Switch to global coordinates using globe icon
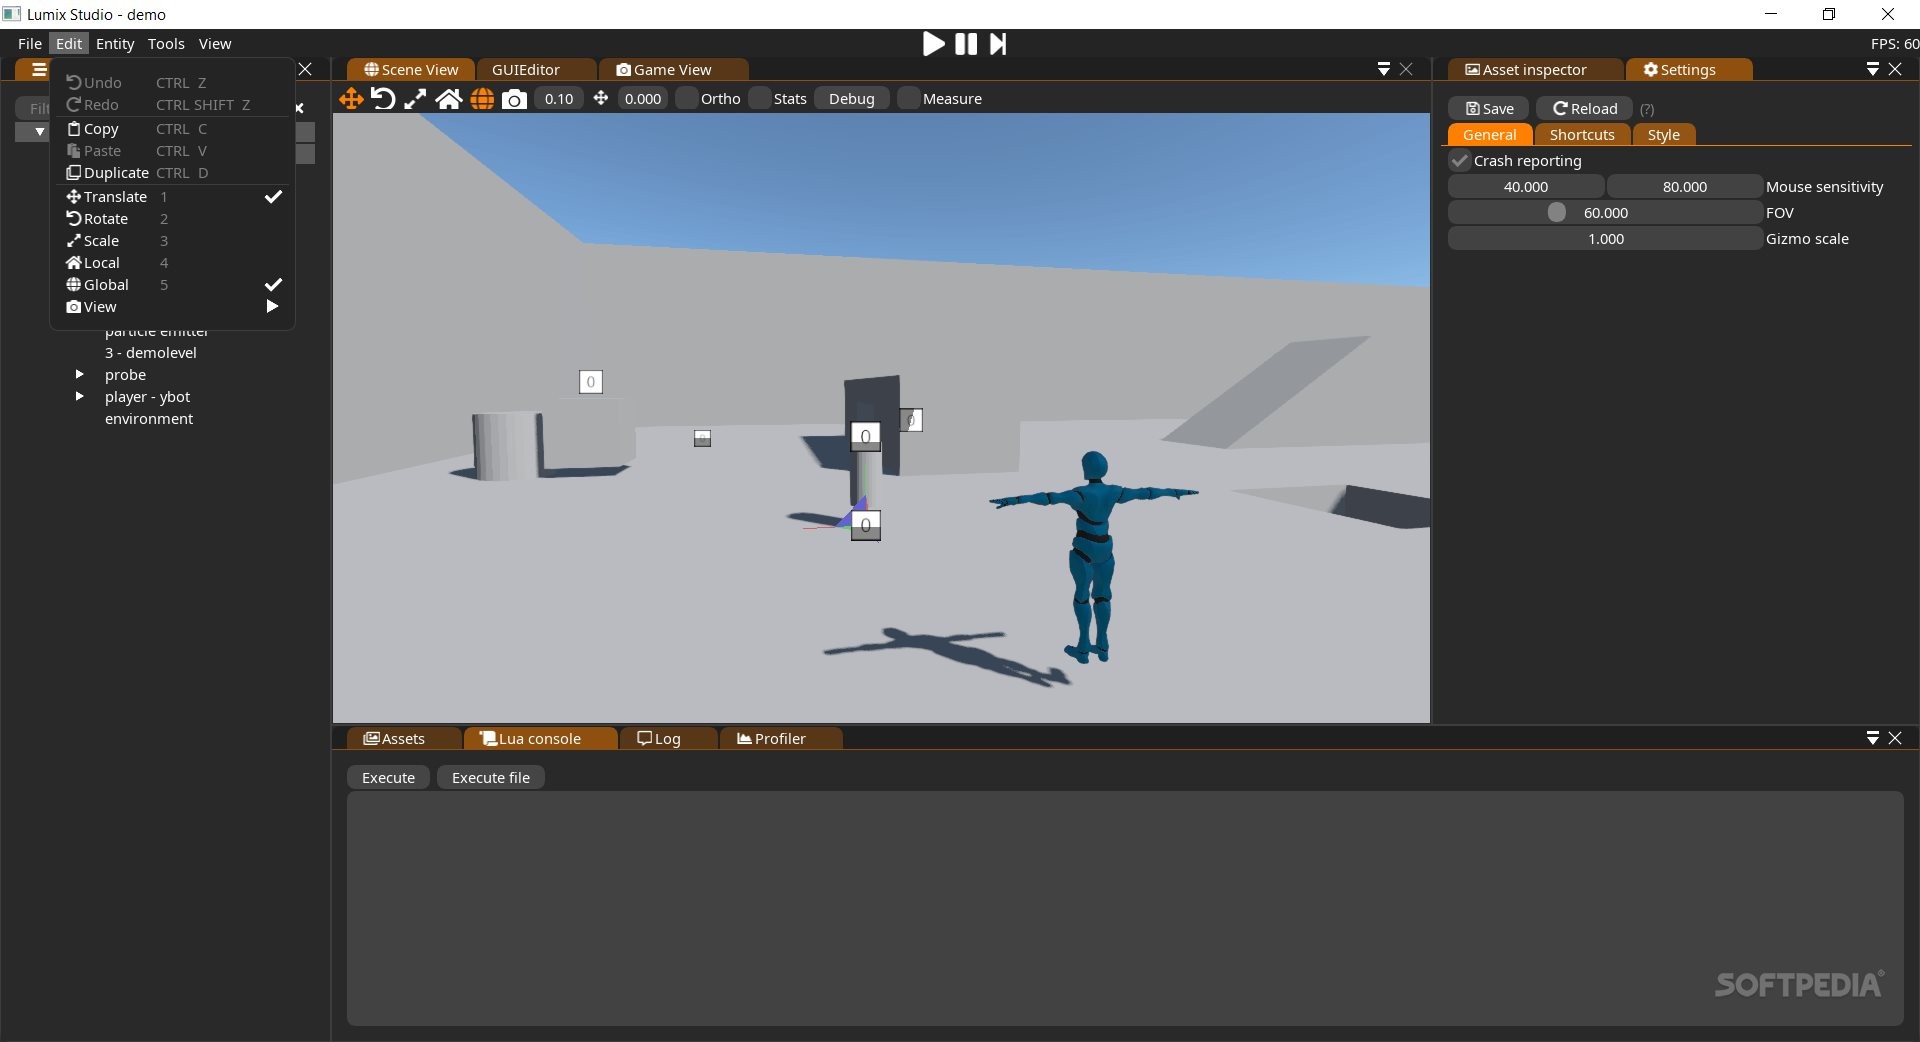 click(482, 98)
